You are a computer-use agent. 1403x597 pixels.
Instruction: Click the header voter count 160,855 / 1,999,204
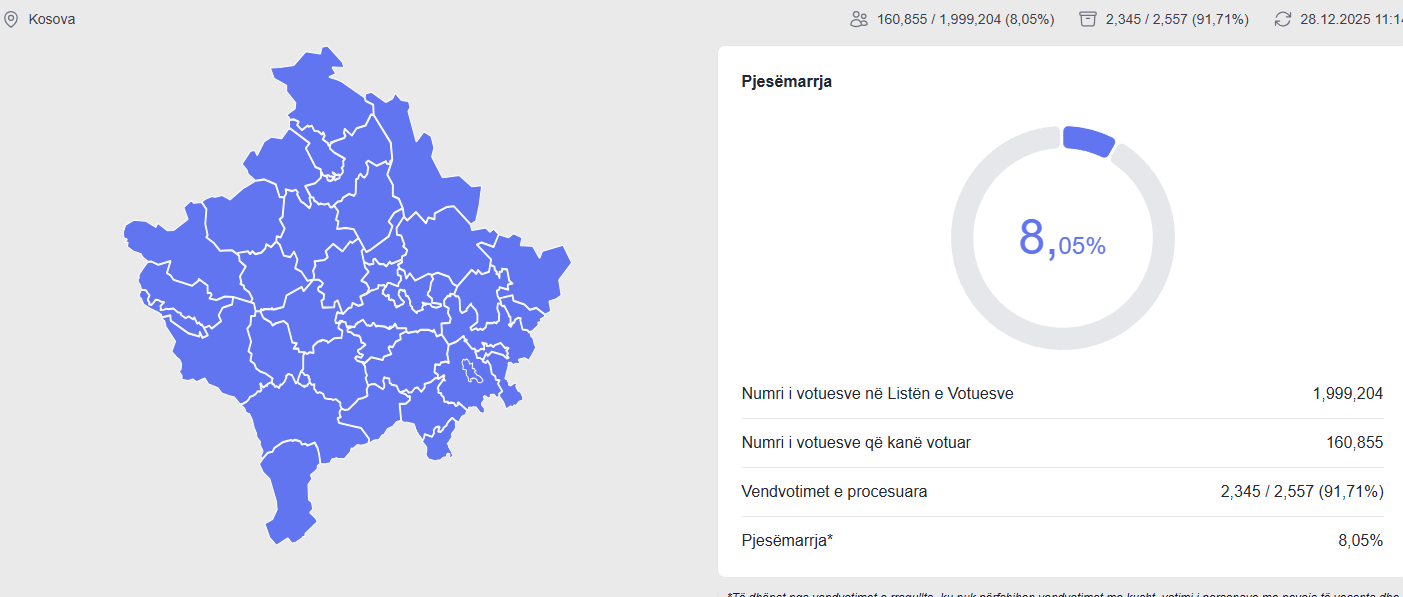click(x=965, y=19)
